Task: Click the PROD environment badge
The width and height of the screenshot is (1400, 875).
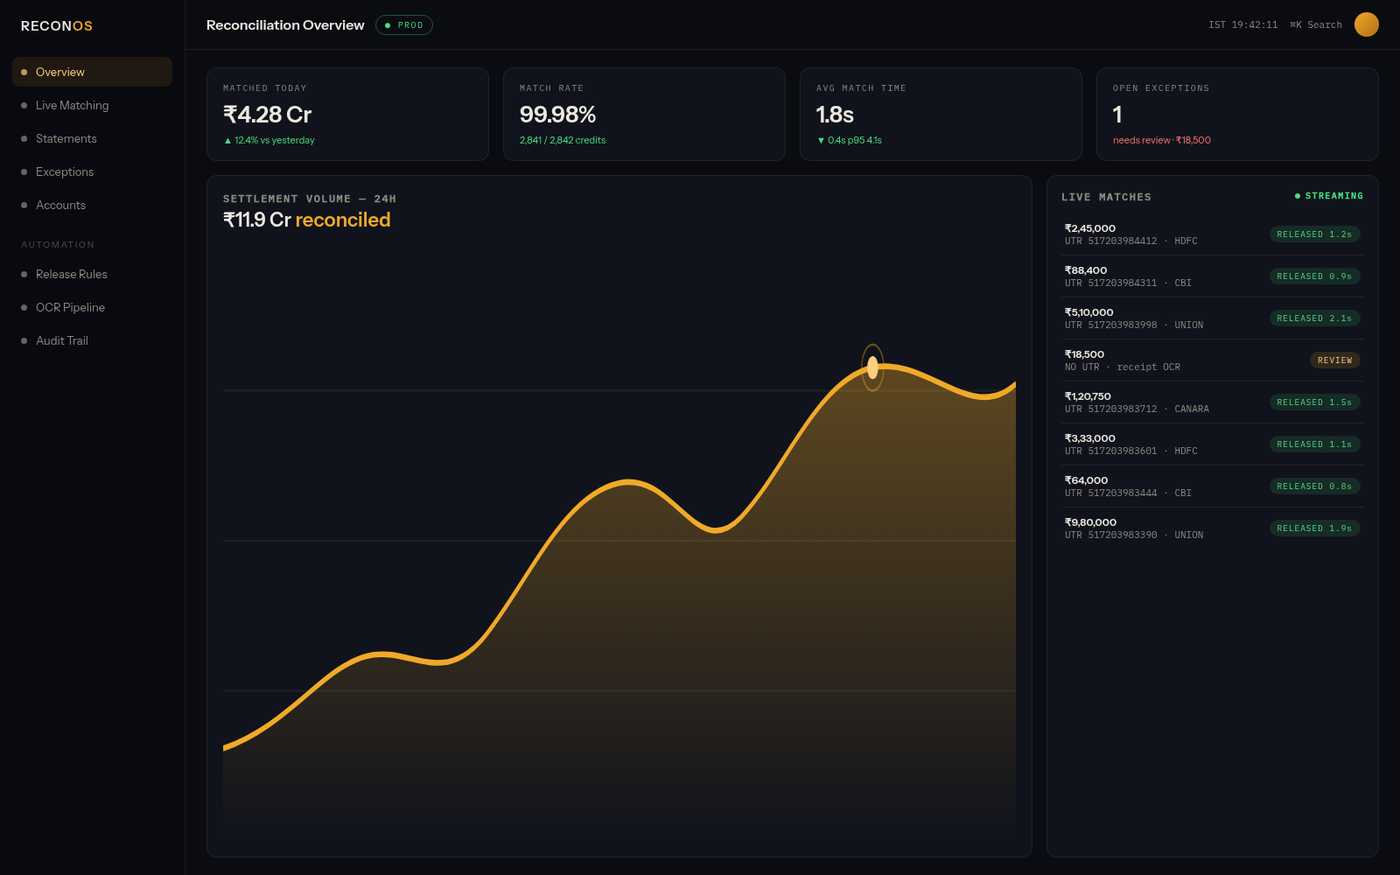Action: [x=404, y=25]
